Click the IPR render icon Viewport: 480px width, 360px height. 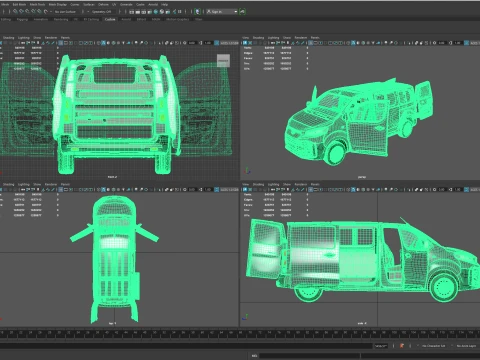[x=144, y=12]
